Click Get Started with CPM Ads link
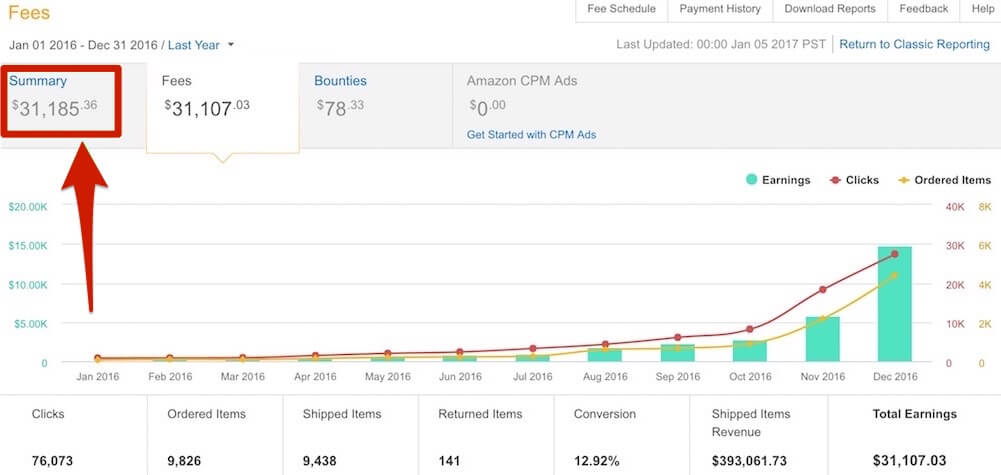Image resolution: width=1001 pixels, height=475 pixels. tap(531, 134)
